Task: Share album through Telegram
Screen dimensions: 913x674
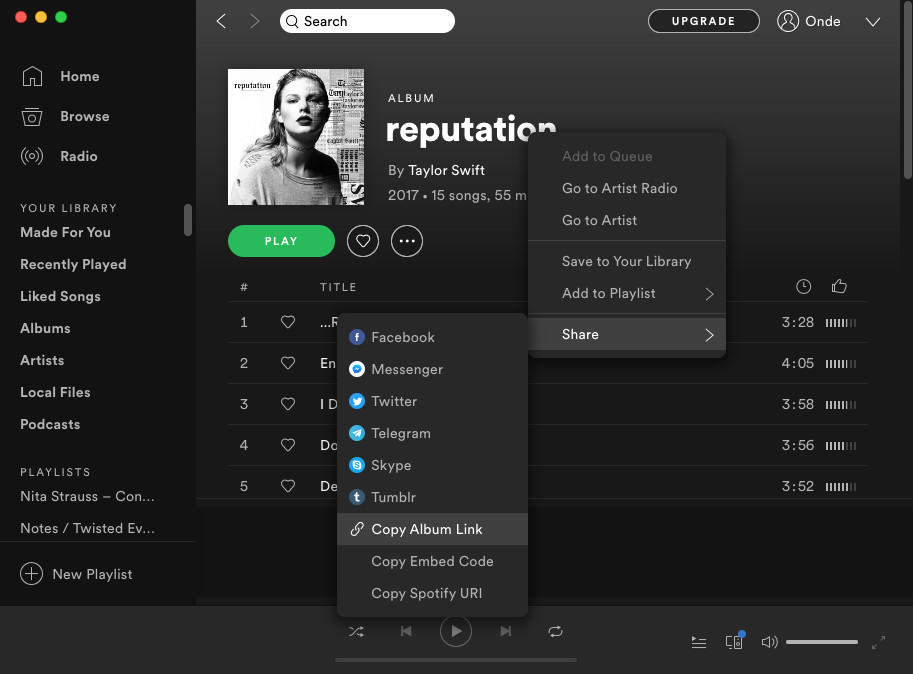Action: point(432,433)
